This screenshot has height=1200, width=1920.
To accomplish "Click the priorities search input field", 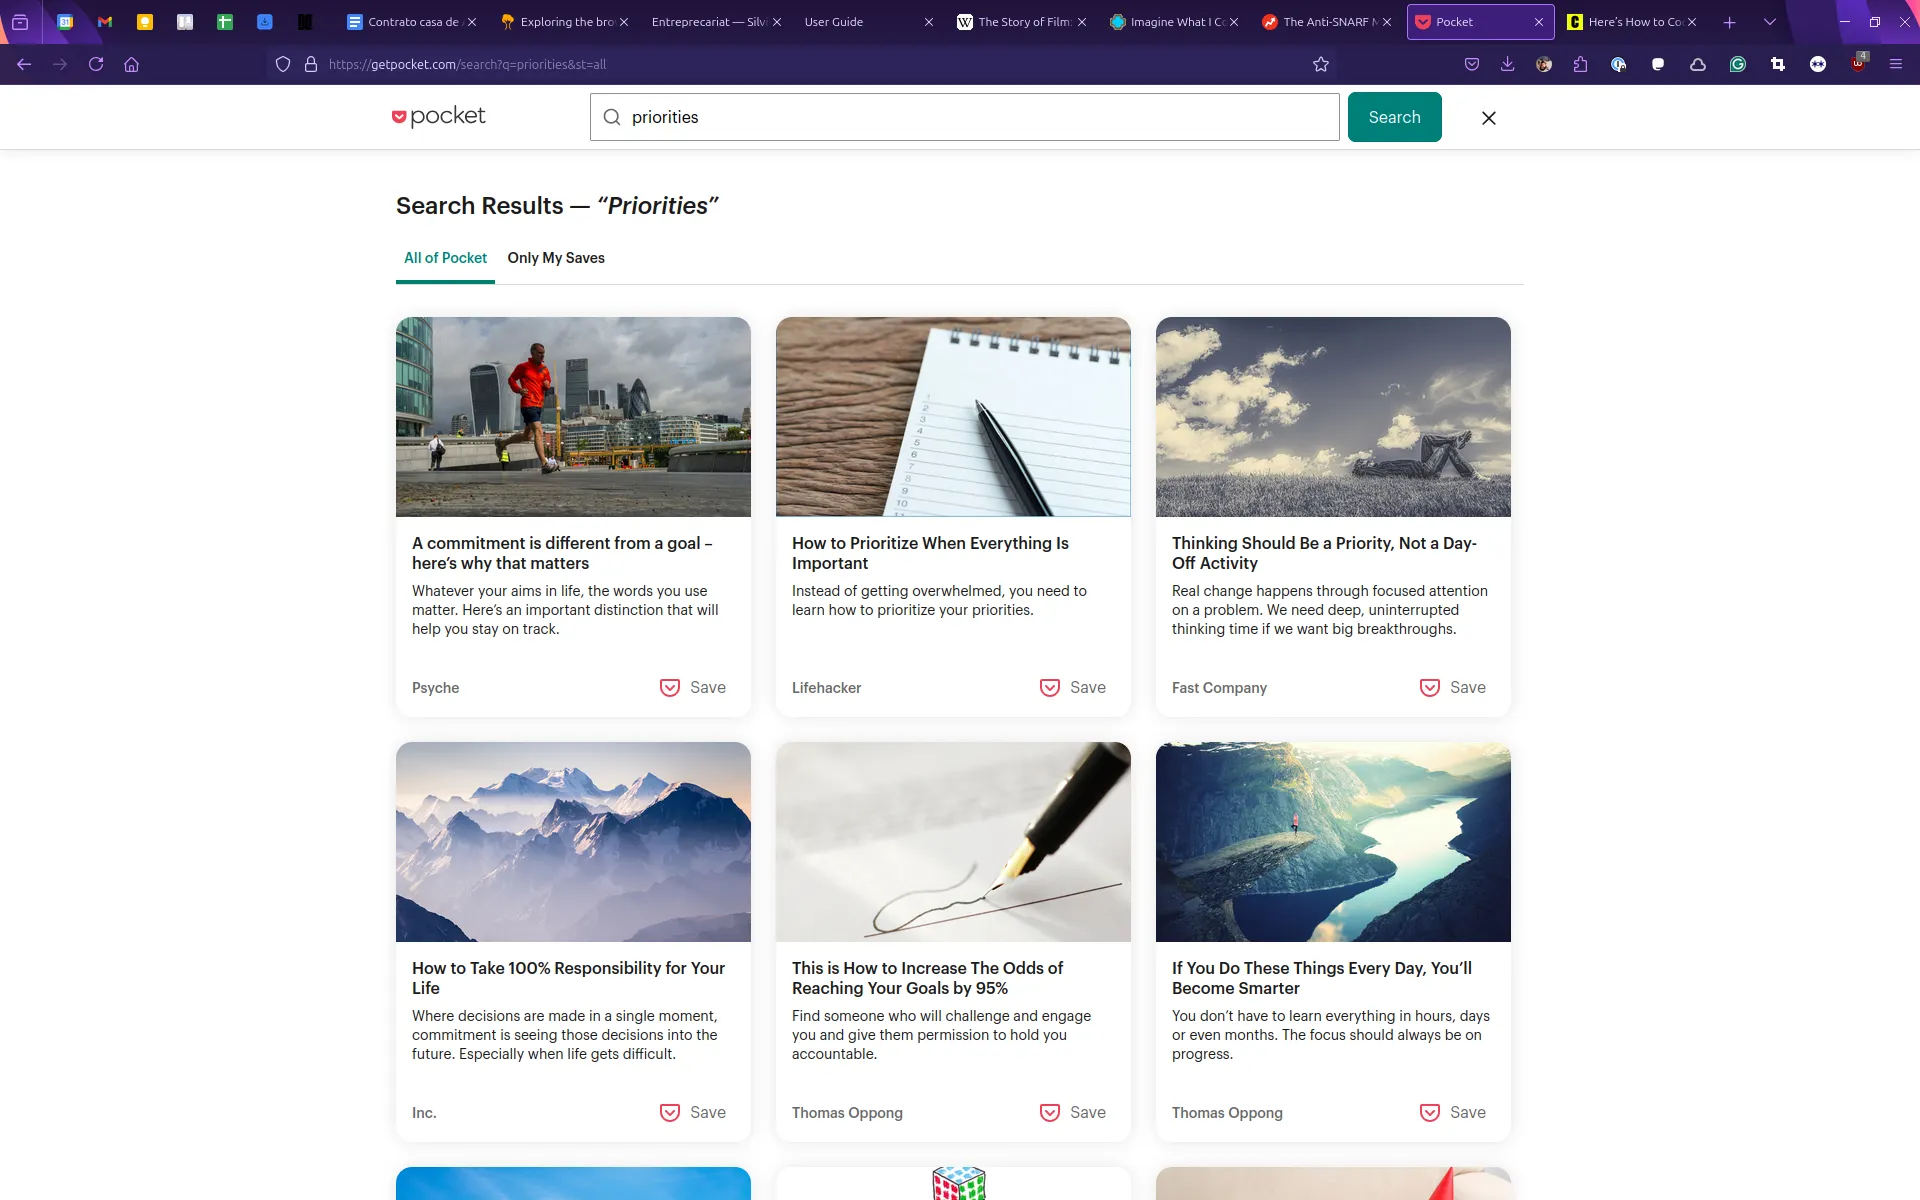I will tap(964, 117).
